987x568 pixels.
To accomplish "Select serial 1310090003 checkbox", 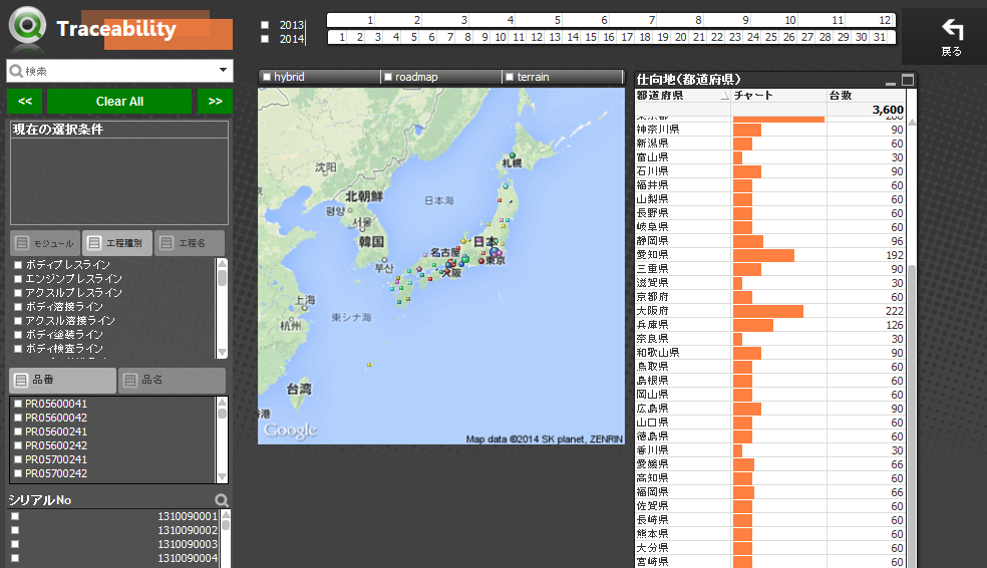I will pyautogui.click(x=15, y=544).
